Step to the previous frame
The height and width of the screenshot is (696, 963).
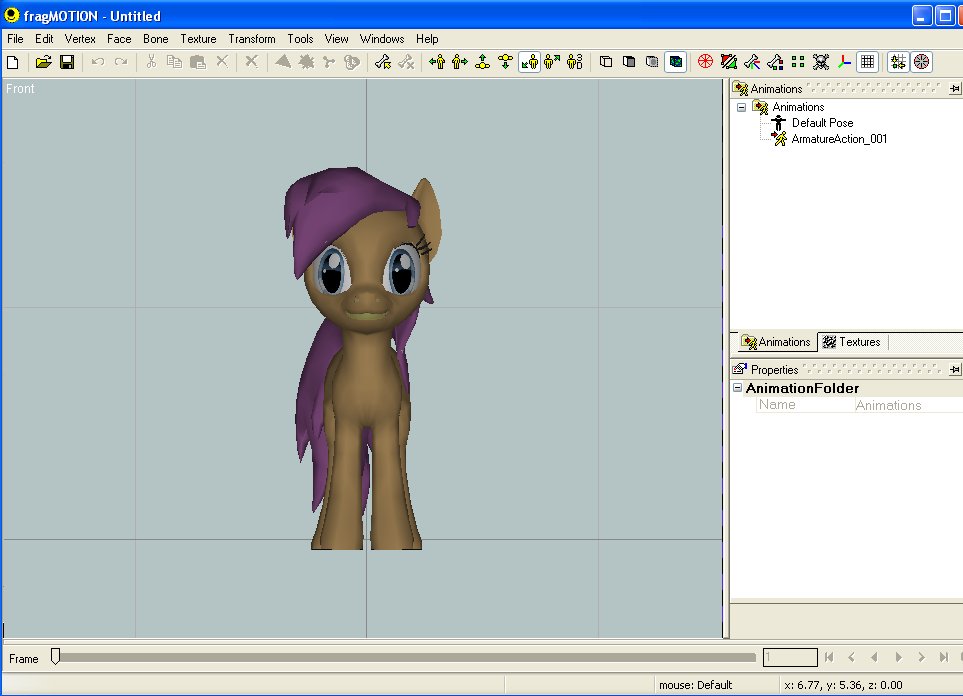(x=852, y=657)
